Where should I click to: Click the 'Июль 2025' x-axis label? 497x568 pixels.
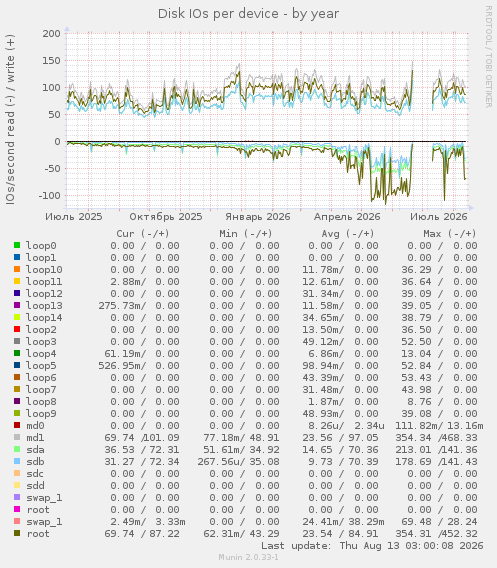pos(74,217)
